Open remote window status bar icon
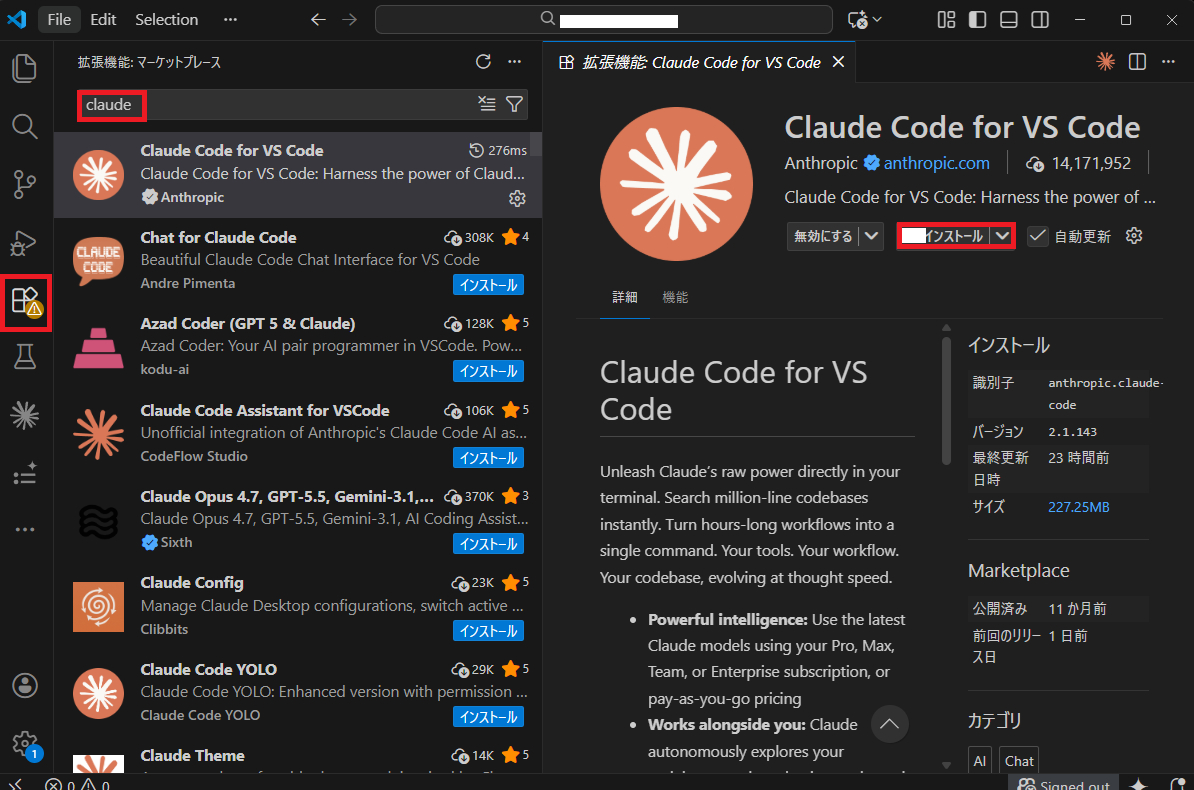The image size is (1194, 790). [x=15, y=784]
